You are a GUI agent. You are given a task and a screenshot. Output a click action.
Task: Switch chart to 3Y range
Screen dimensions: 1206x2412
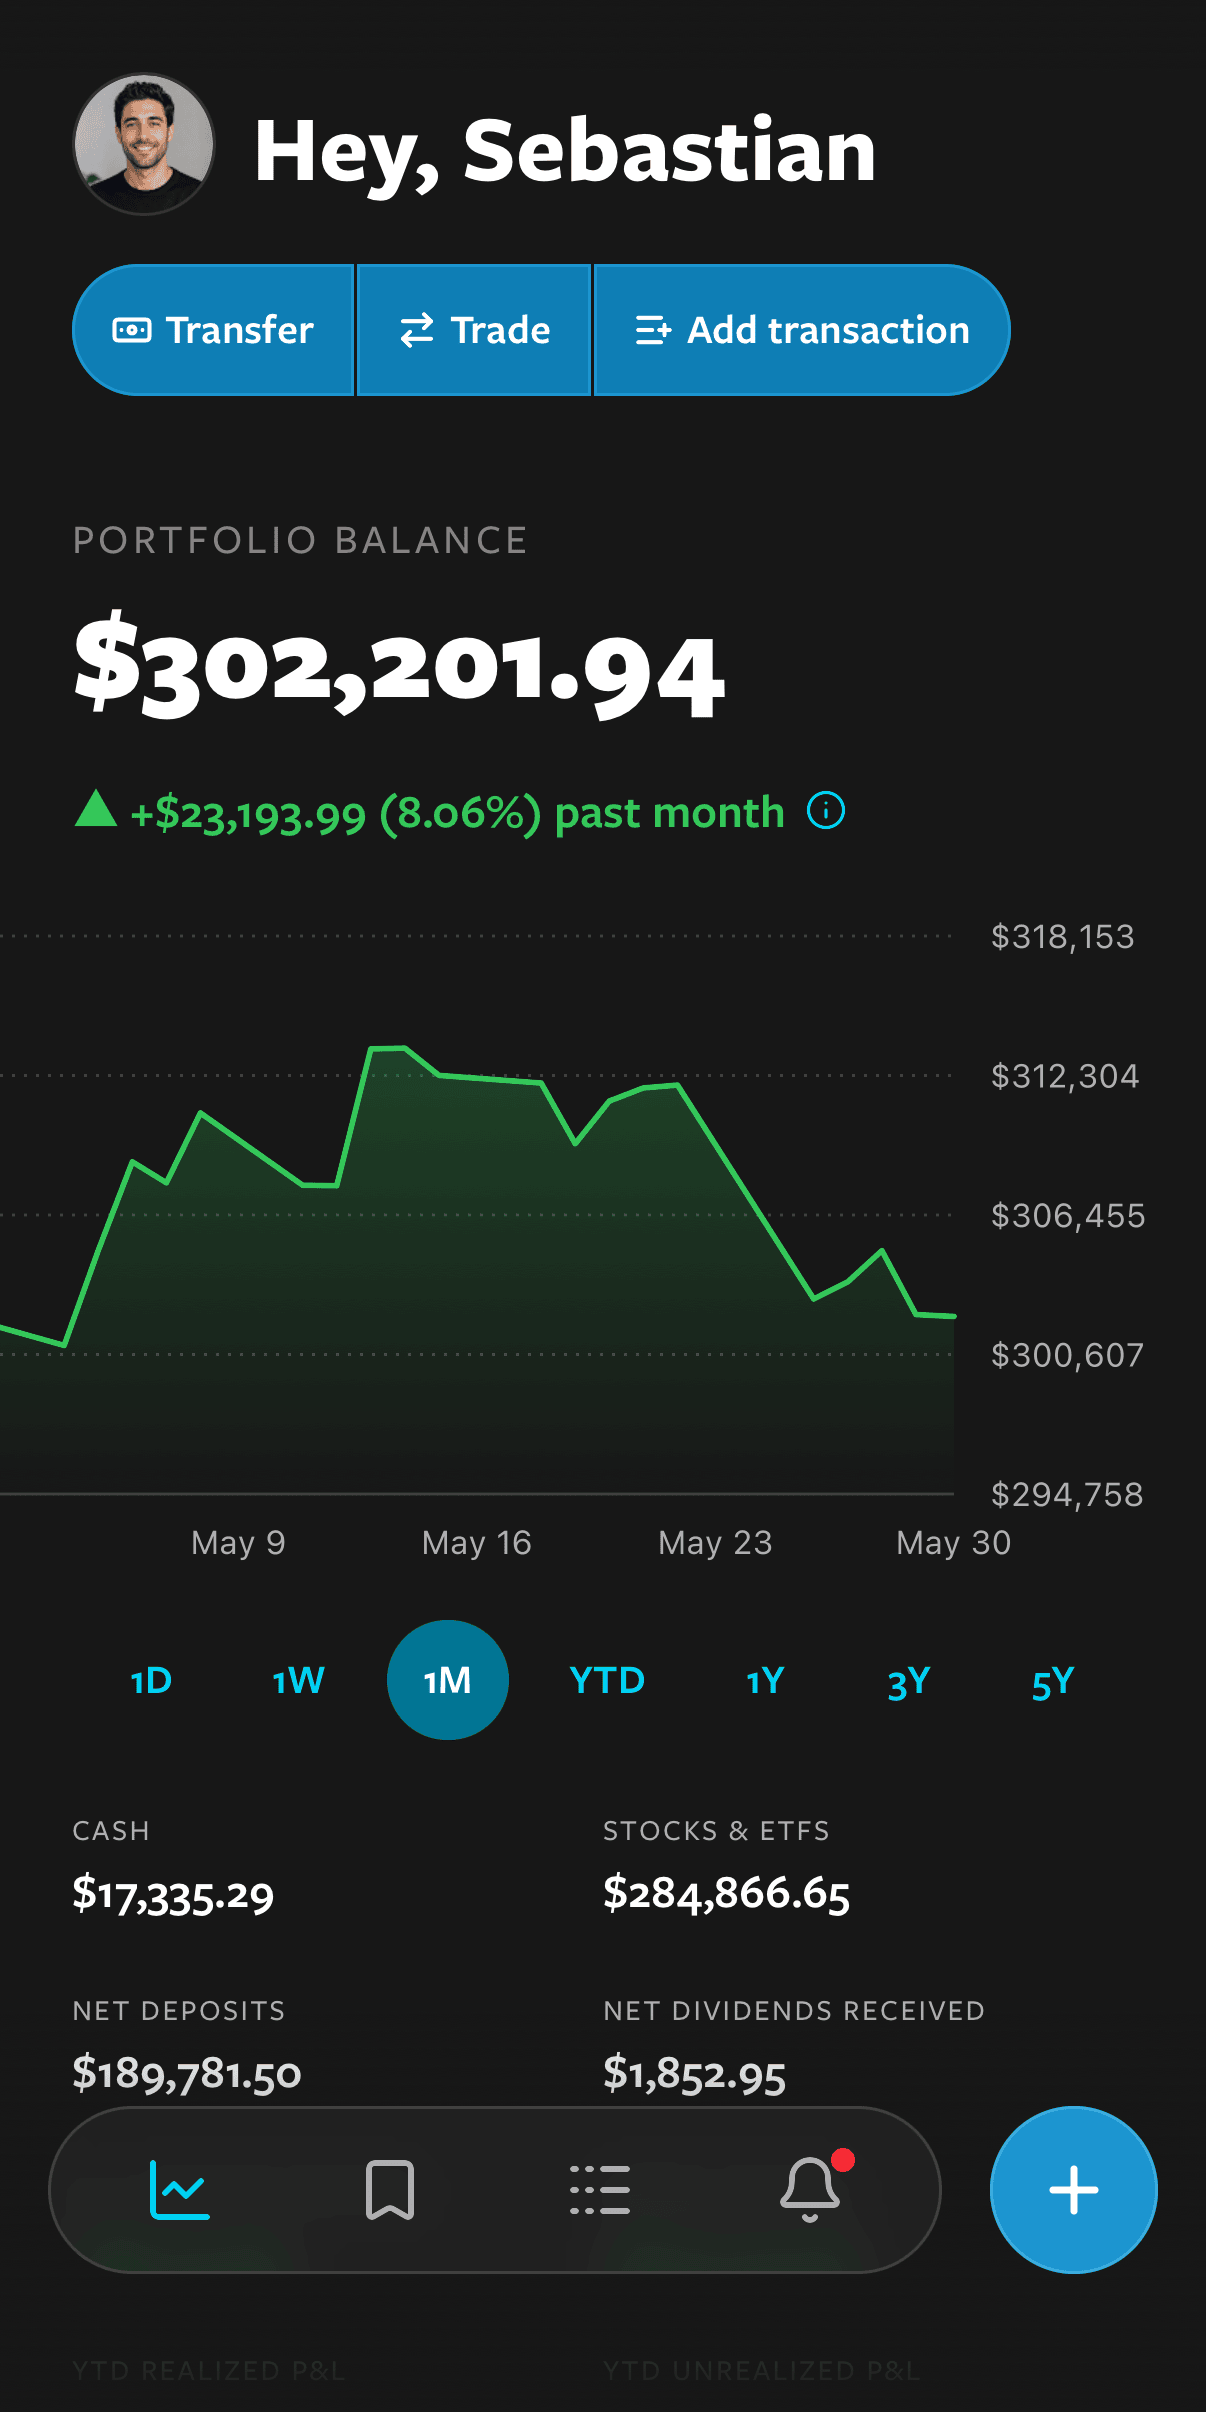click(x=909, y=1680)
